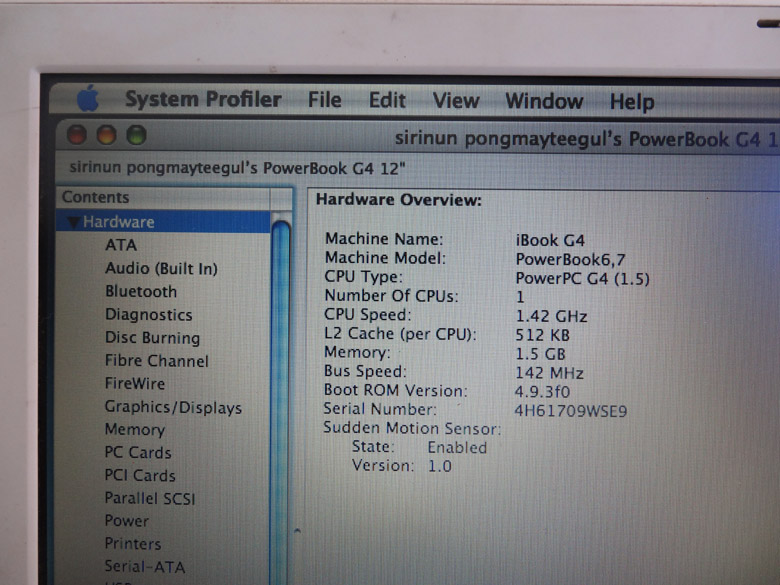Select Diagnostics in the contents list
This screenshot has width=780, height=585.
pyautogui.click(x=149, y=315)
